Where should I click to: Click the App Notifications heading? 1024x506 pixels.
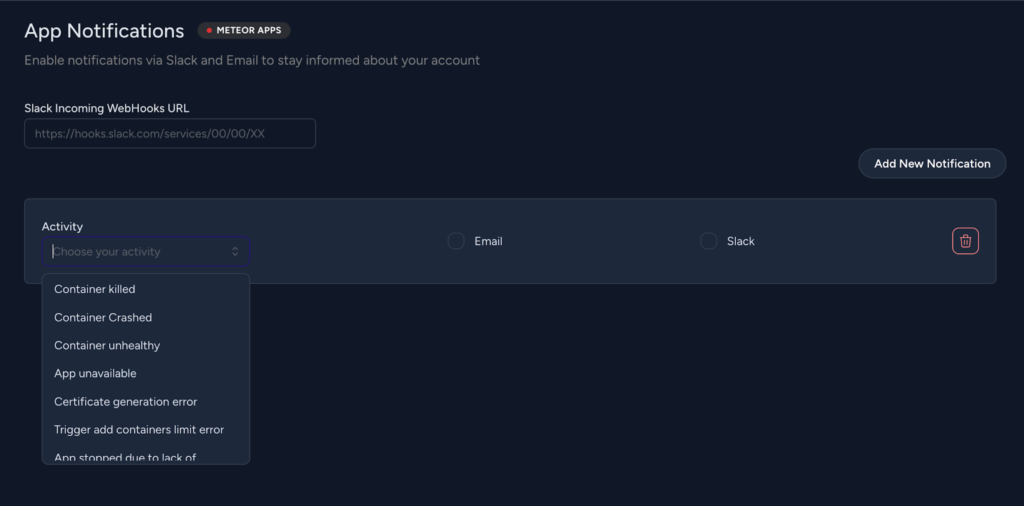coord(104,31)
